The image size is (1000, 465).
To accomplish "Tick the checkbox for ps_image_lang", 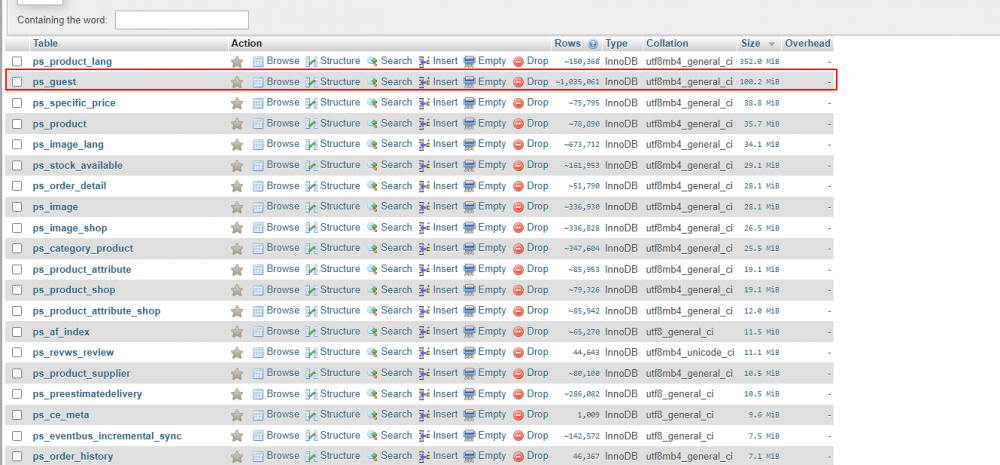I will tap(17, 145).
